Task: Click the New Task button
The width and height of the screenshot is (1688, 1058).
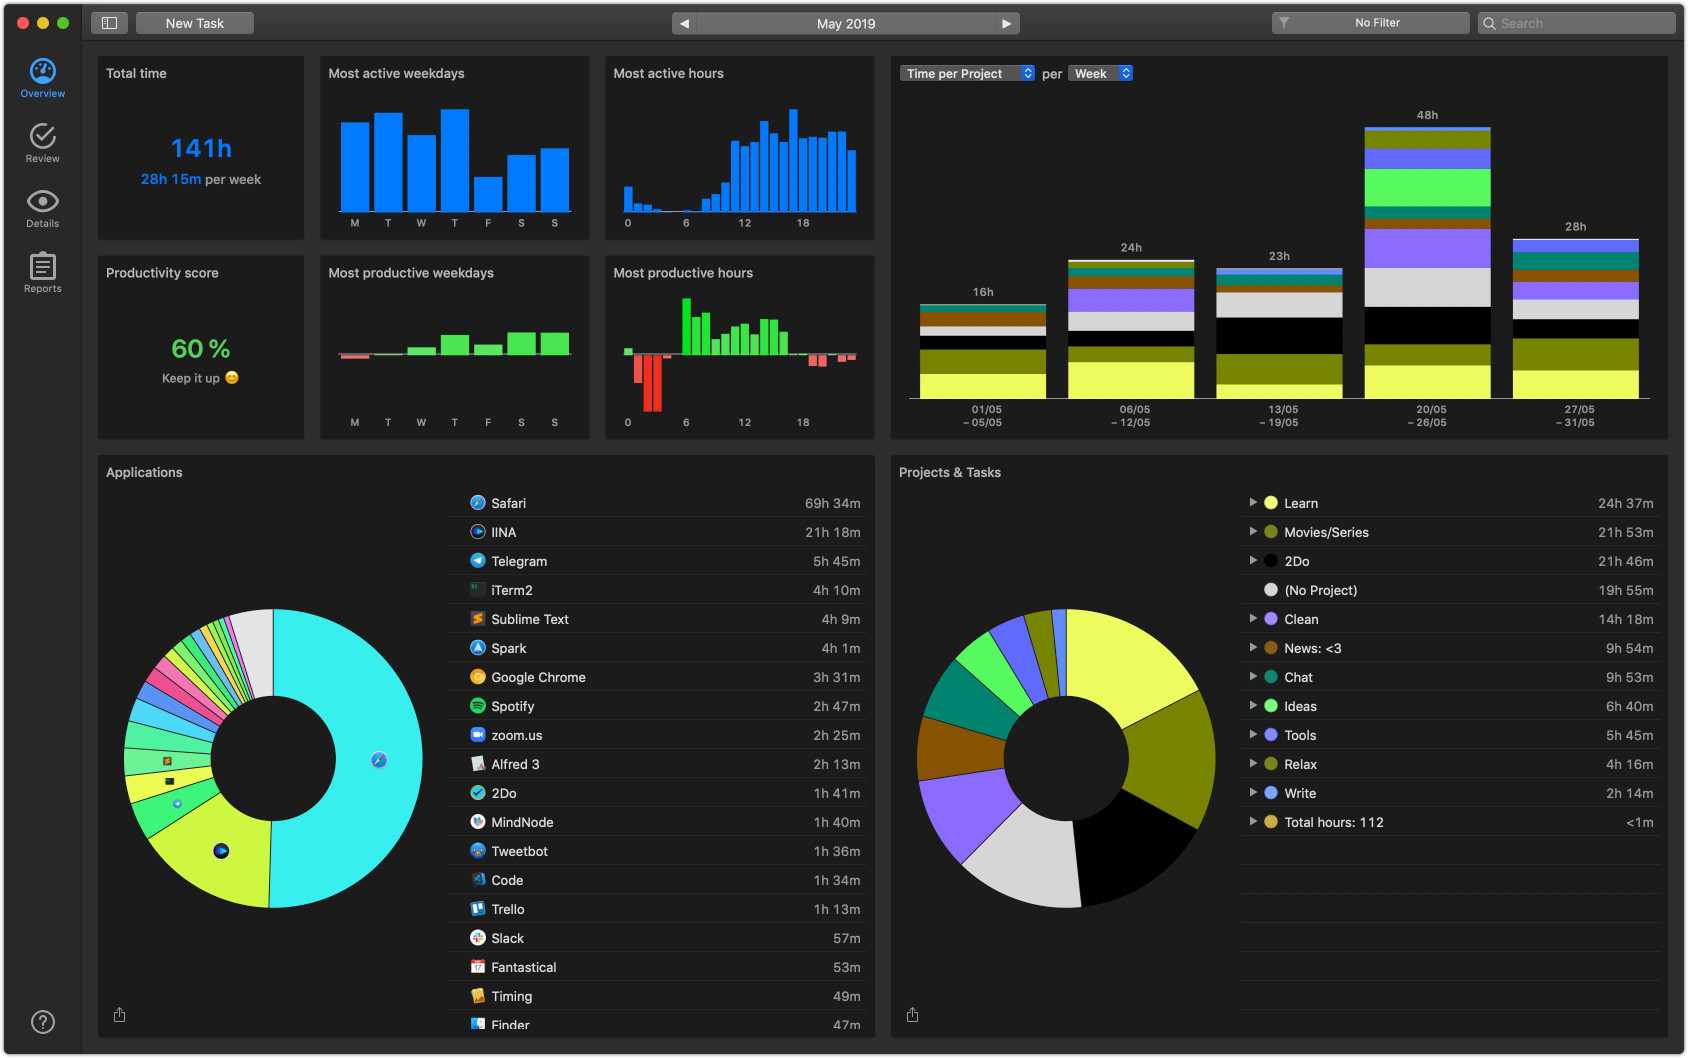Action: coord(195,23)
